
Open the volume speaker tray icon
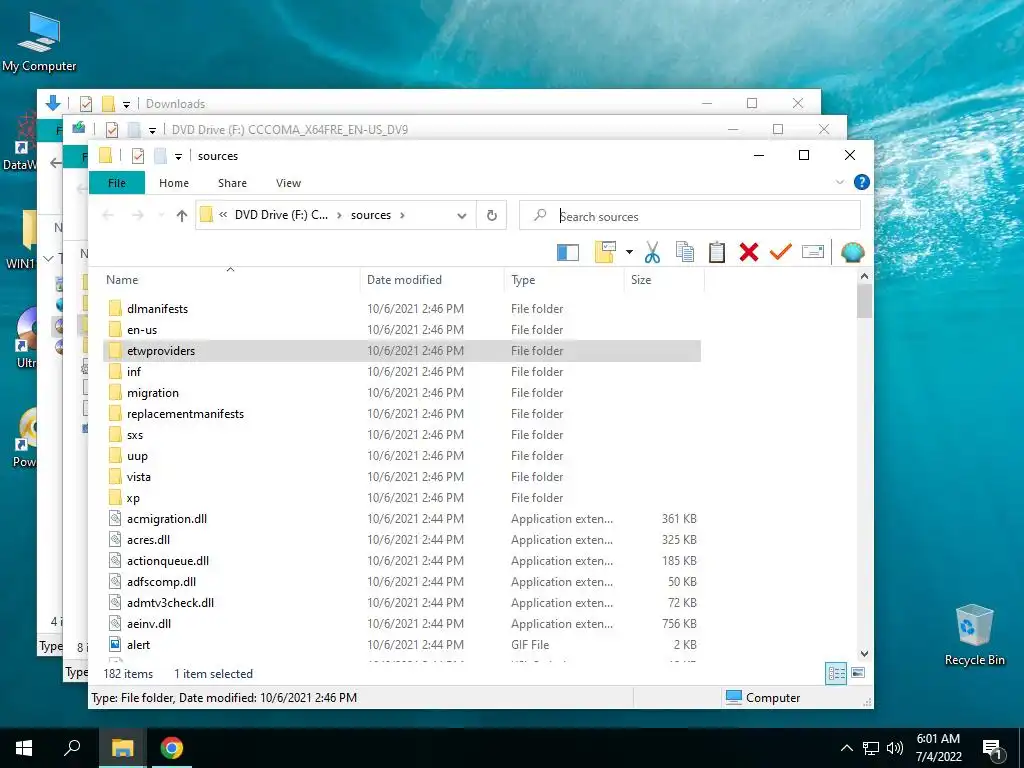click(895, 748)
